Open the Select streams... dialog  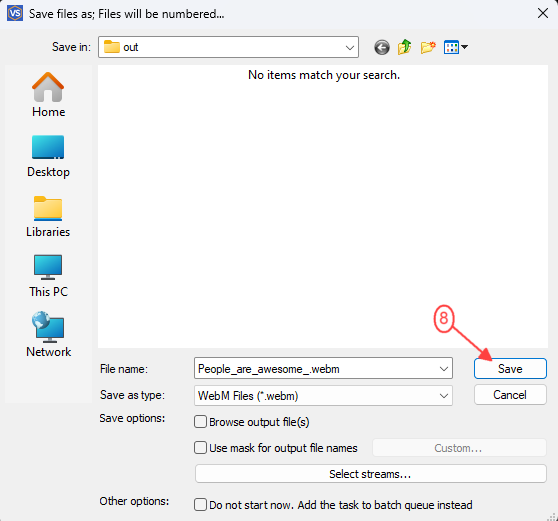point(370,474)
